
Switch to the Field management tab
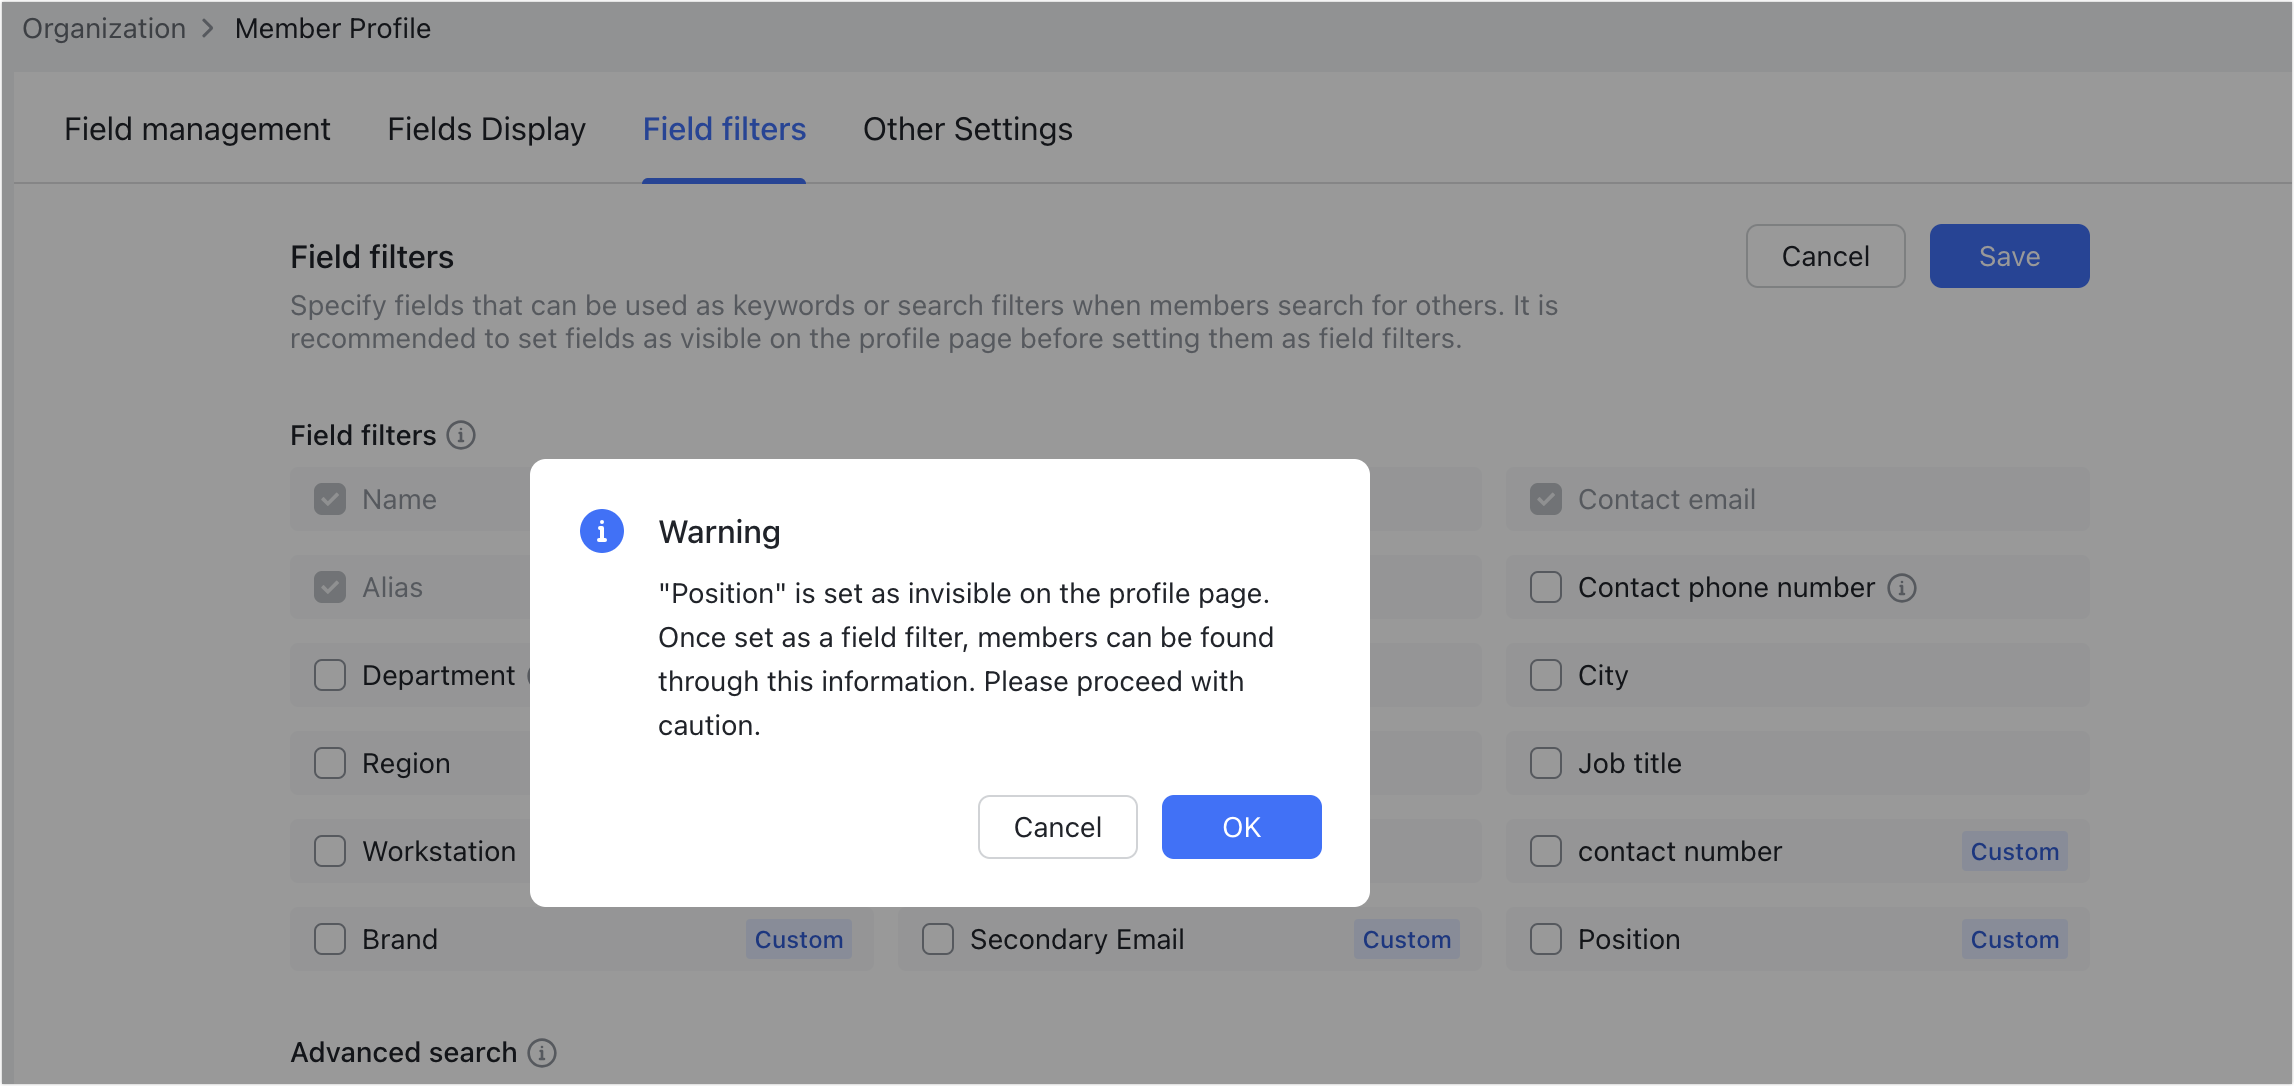pos(197,128)
